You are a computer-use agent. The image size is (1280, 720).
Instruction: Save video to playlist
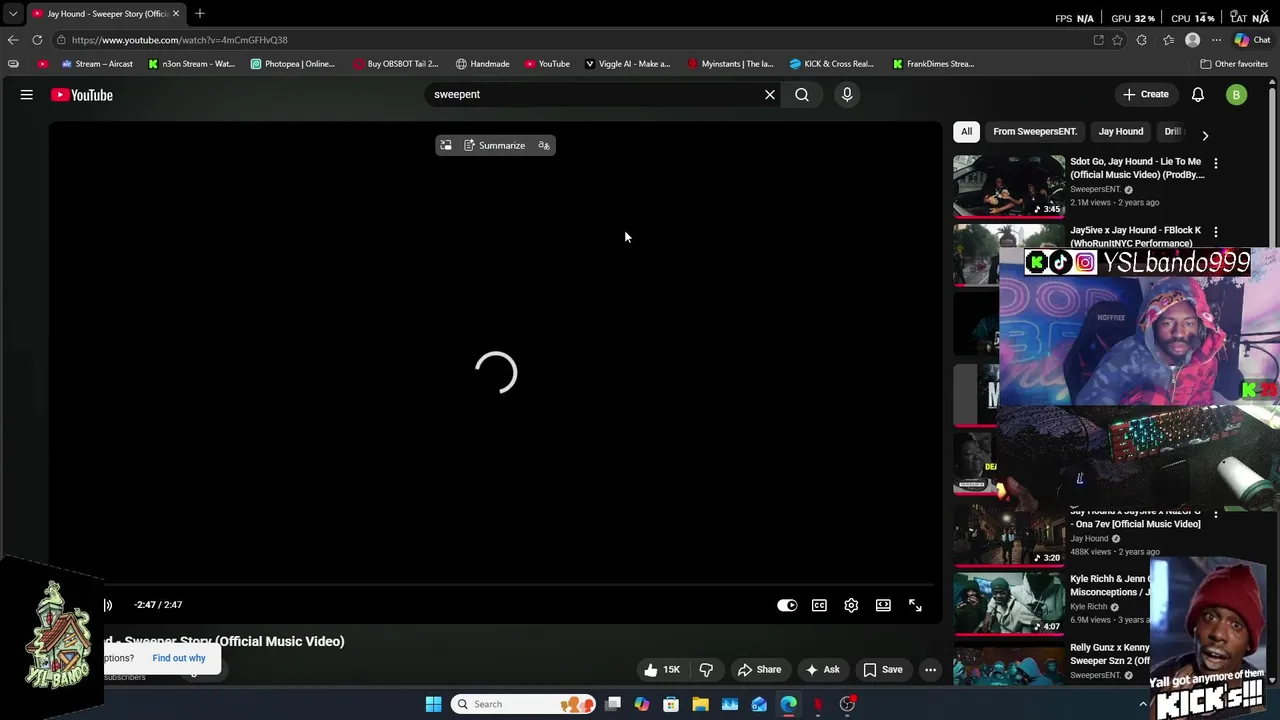883,670
